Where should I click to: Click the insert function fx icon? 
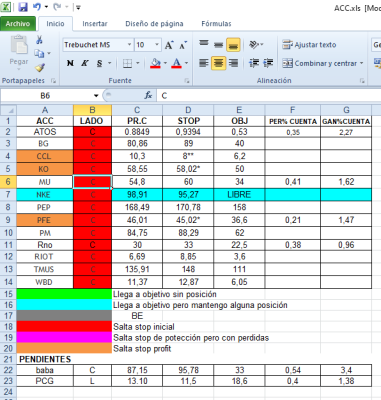click(148, 96)
